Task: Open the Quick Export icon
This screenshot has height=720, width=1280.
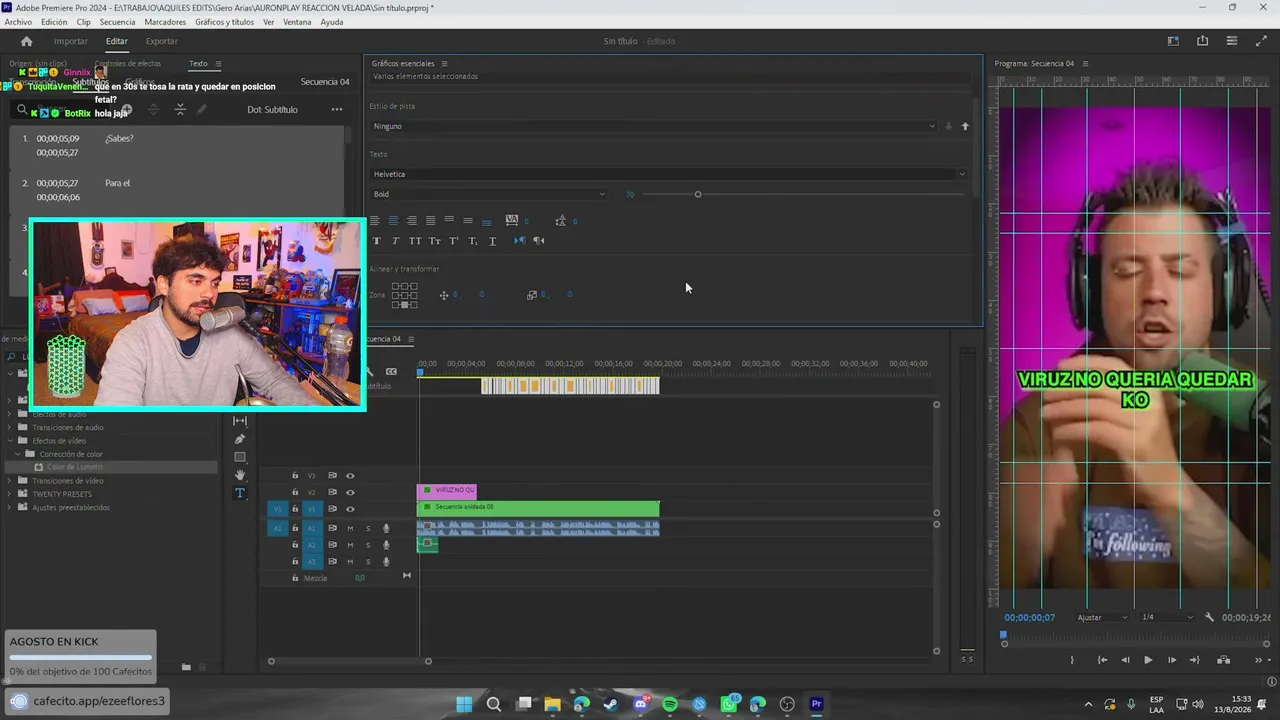Action: coord(1202,41)
